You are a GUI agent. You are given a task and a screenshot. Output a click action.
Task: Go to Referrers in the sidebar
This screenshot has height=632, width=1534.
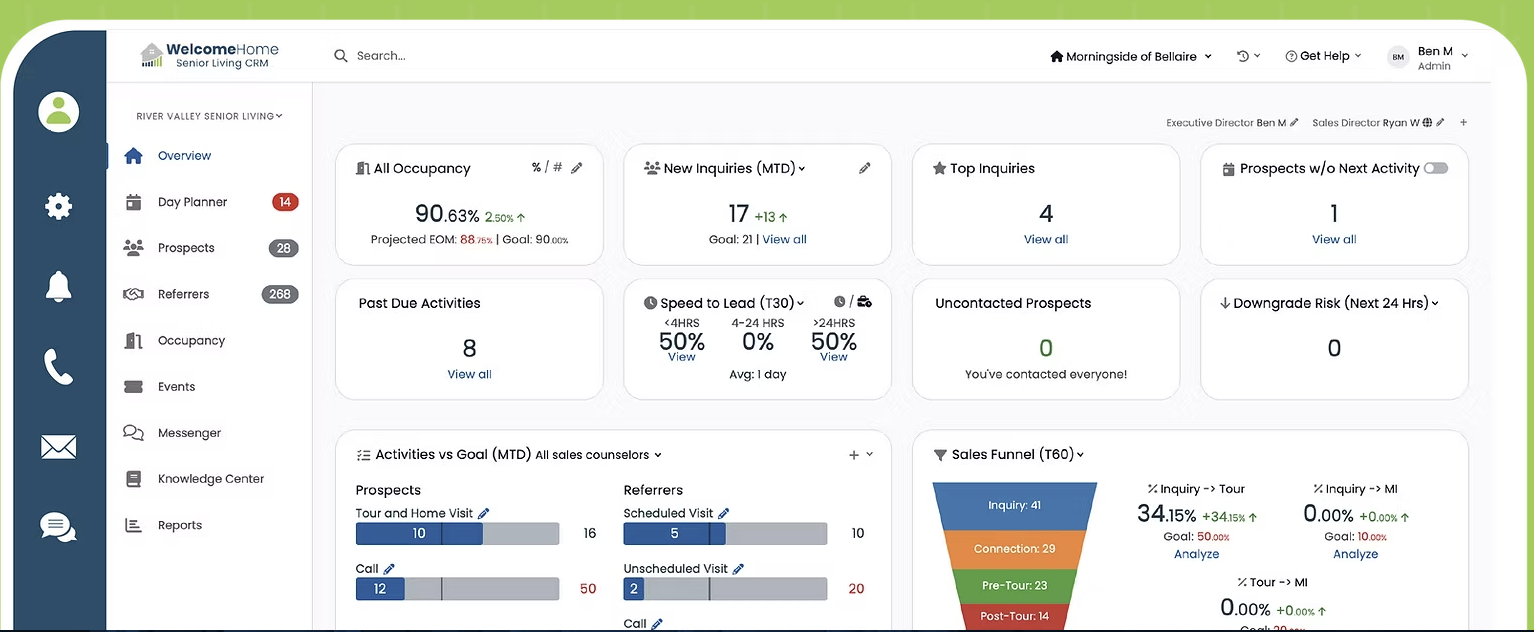[183, 294]
